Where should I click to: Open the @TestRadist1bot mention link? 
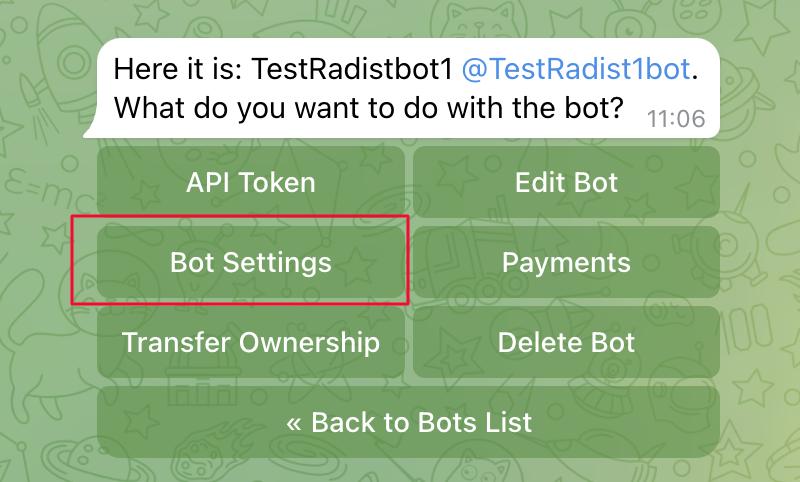pos(575,69)
